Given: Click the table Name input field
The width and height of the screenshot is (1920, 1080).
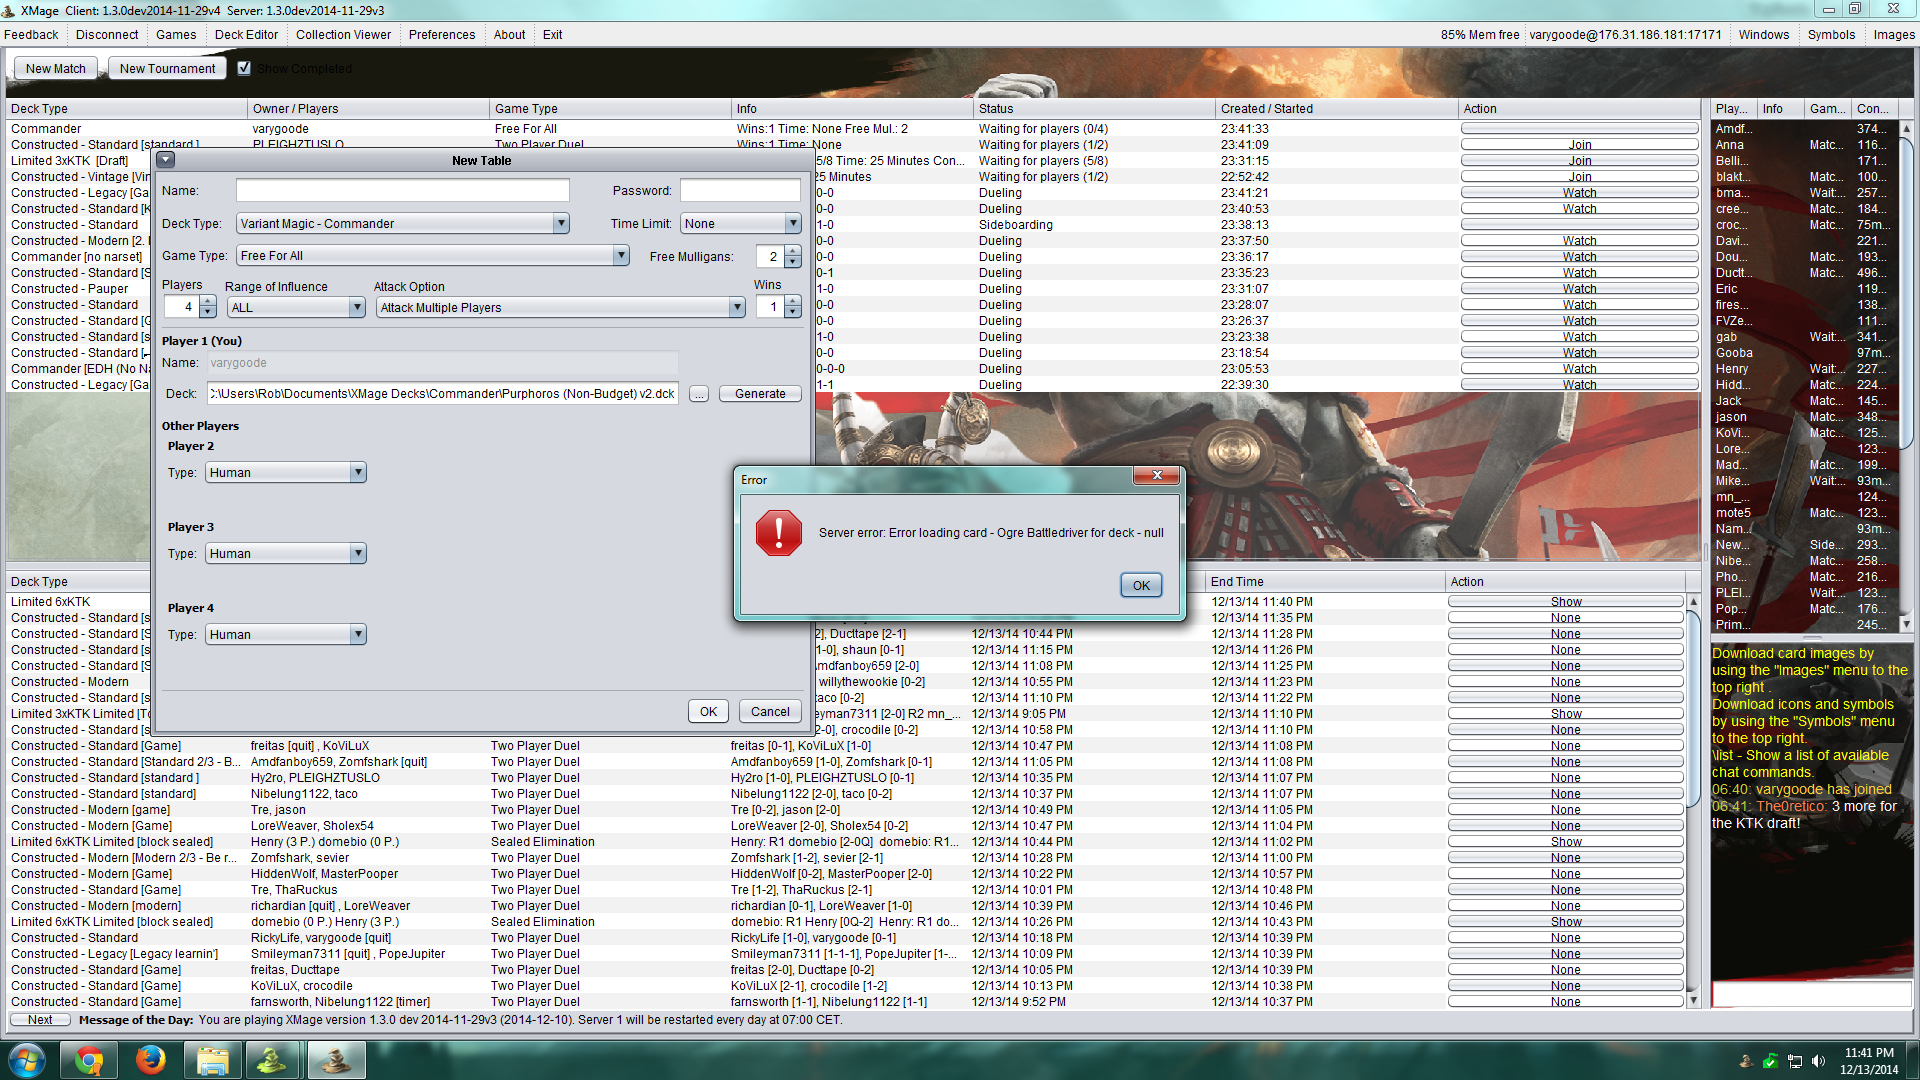Looking at the screenshot, I should coord(402,190).
